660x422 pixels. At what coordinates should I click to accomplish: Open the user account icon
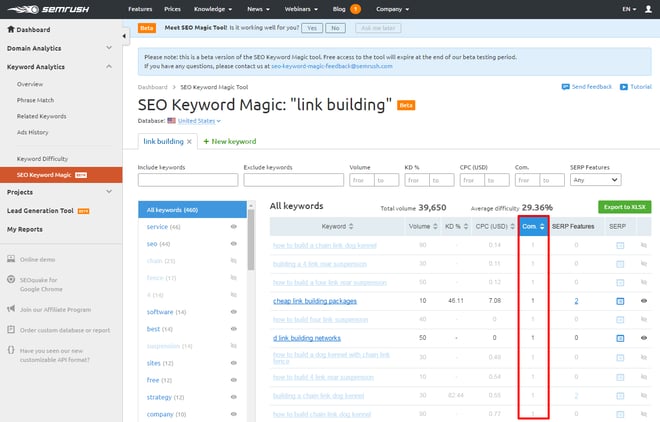coord(648,9)
